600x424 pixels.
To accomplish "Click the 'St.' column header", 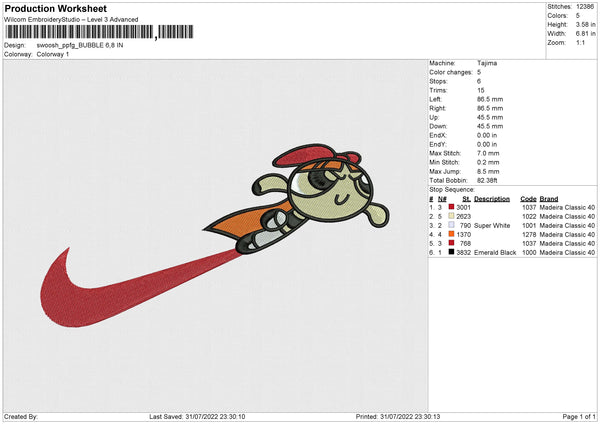I will [x=466, y=199].
